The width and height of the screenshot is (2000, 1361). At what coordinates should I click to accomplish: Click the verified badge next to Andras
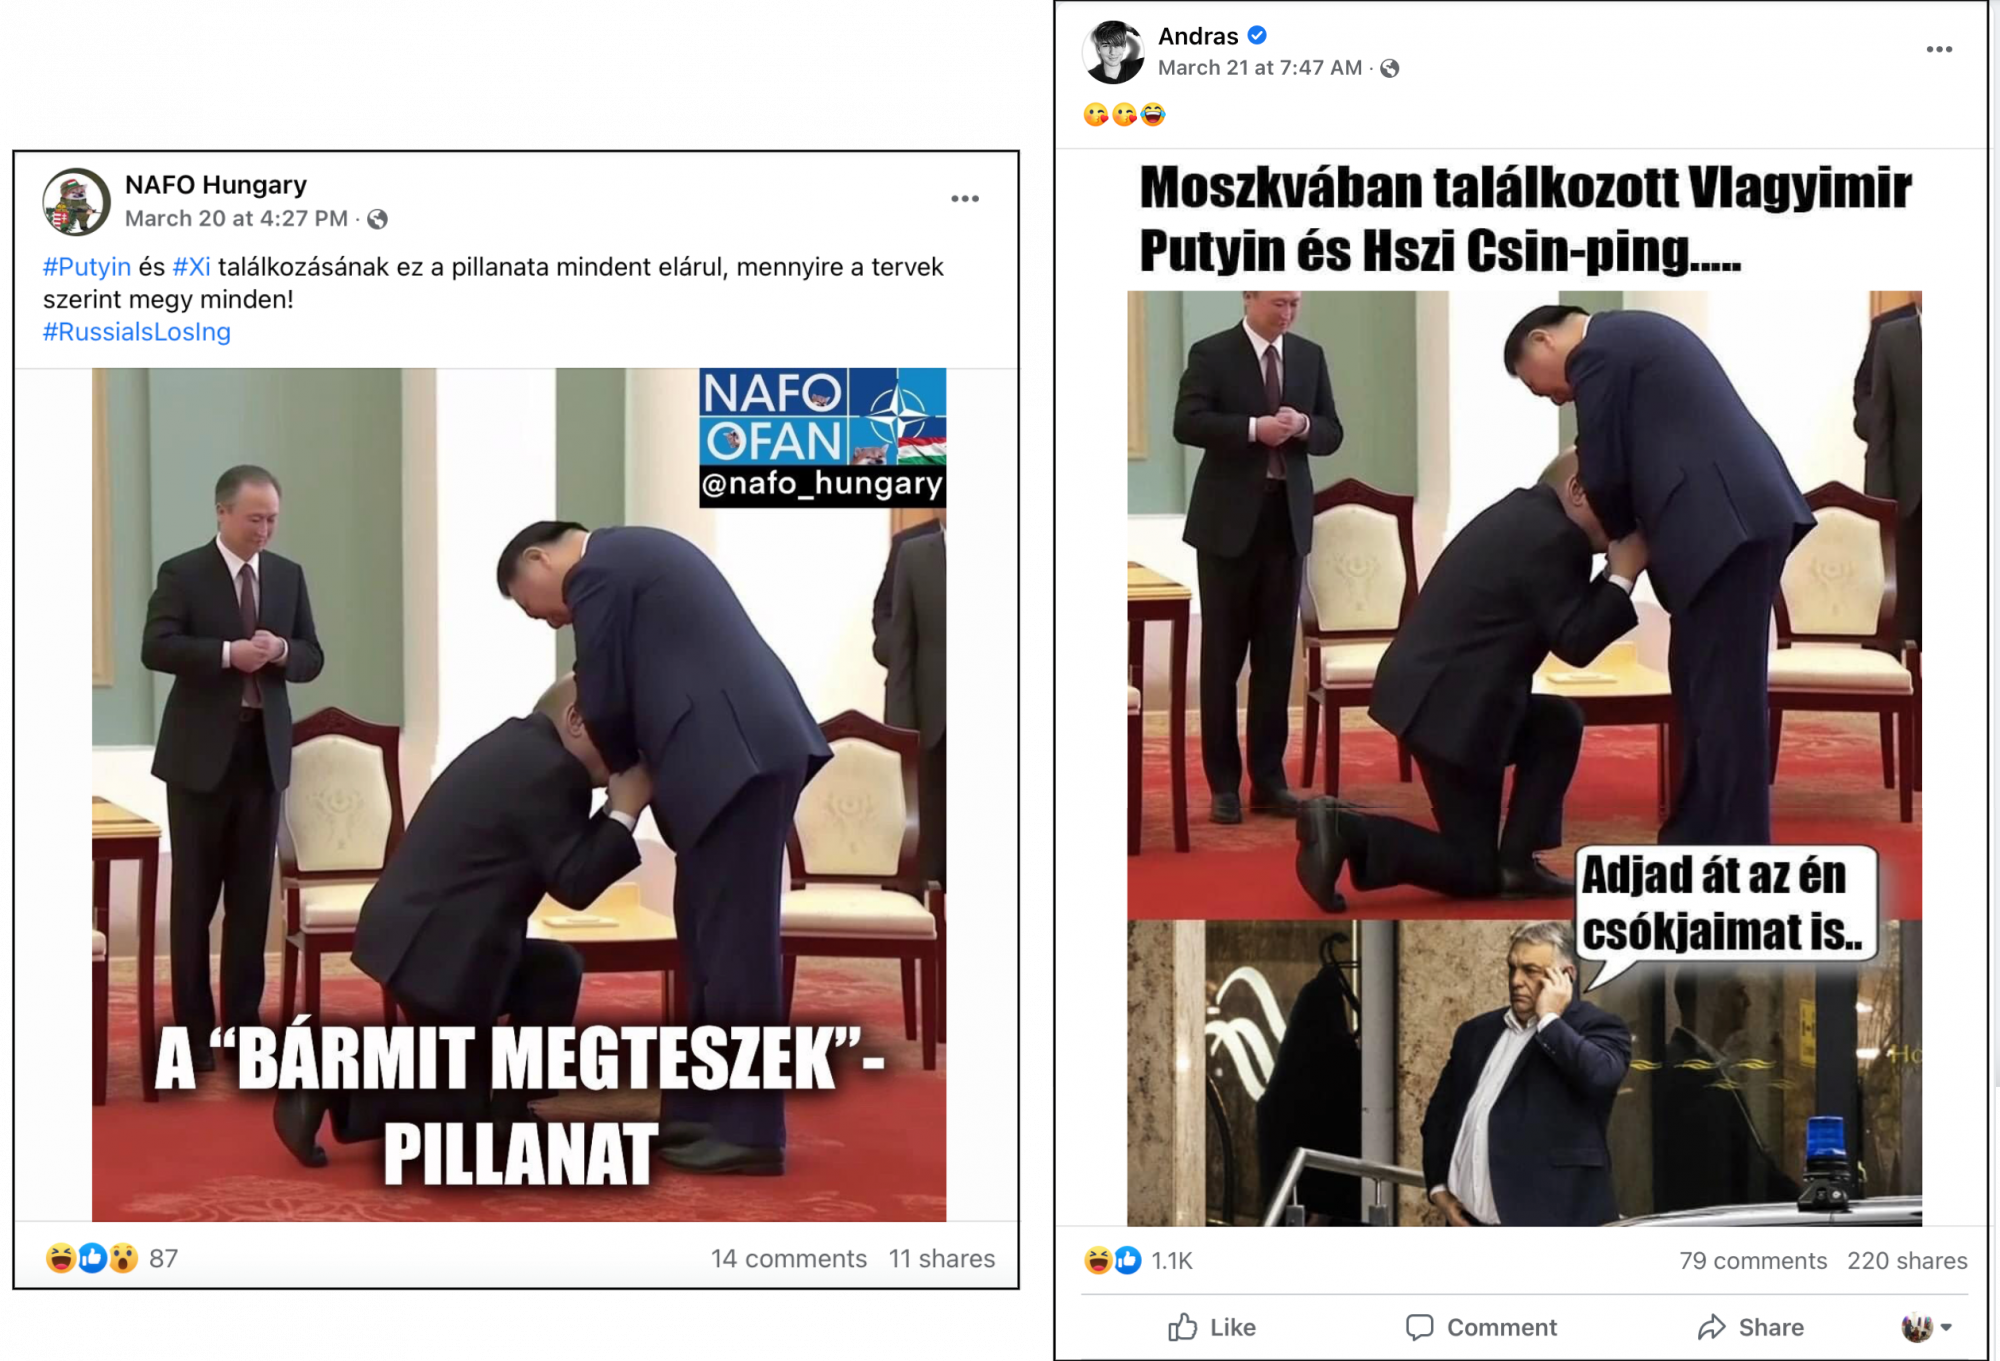pos(1257,36)
